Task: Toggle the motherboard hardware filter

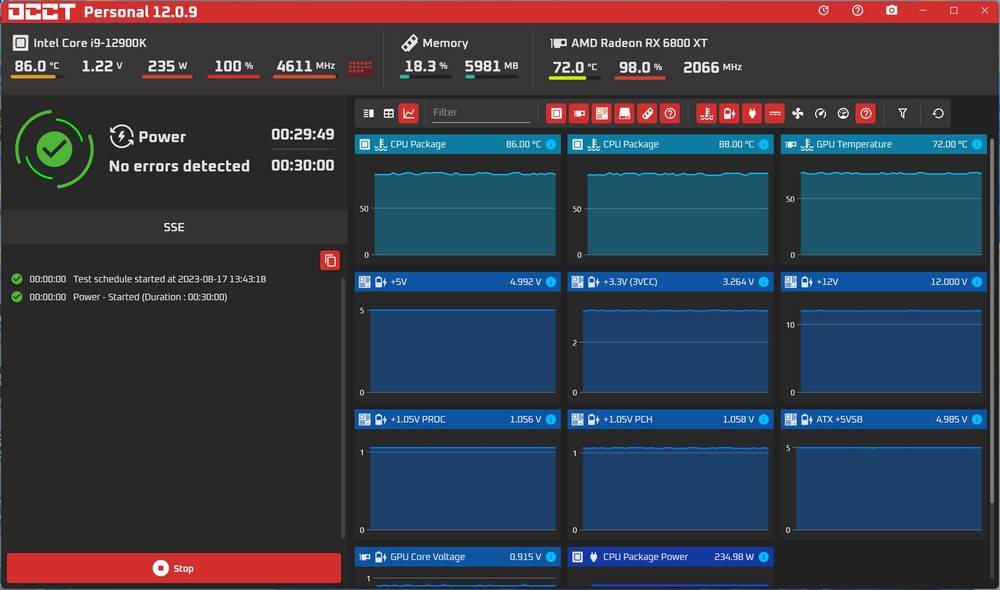Action: (x=601, y=114)
